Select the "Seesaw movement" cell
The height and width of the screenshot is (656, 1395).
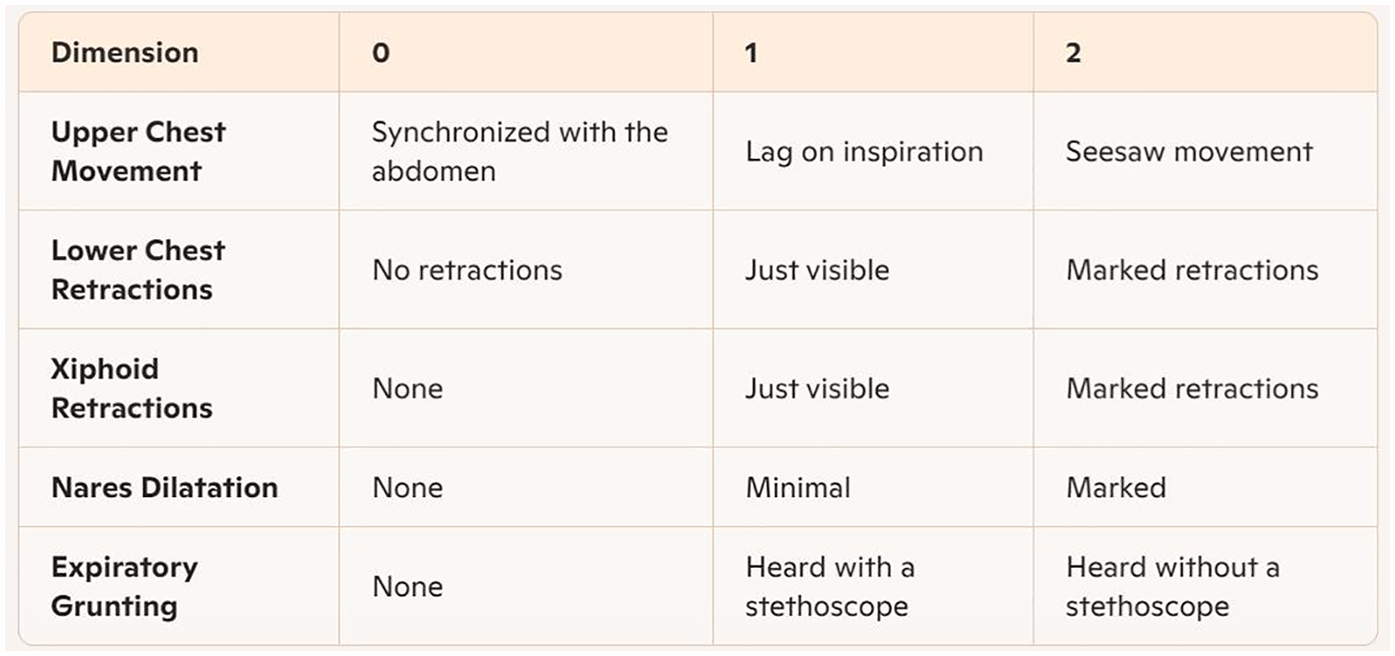click(1189, 152)
